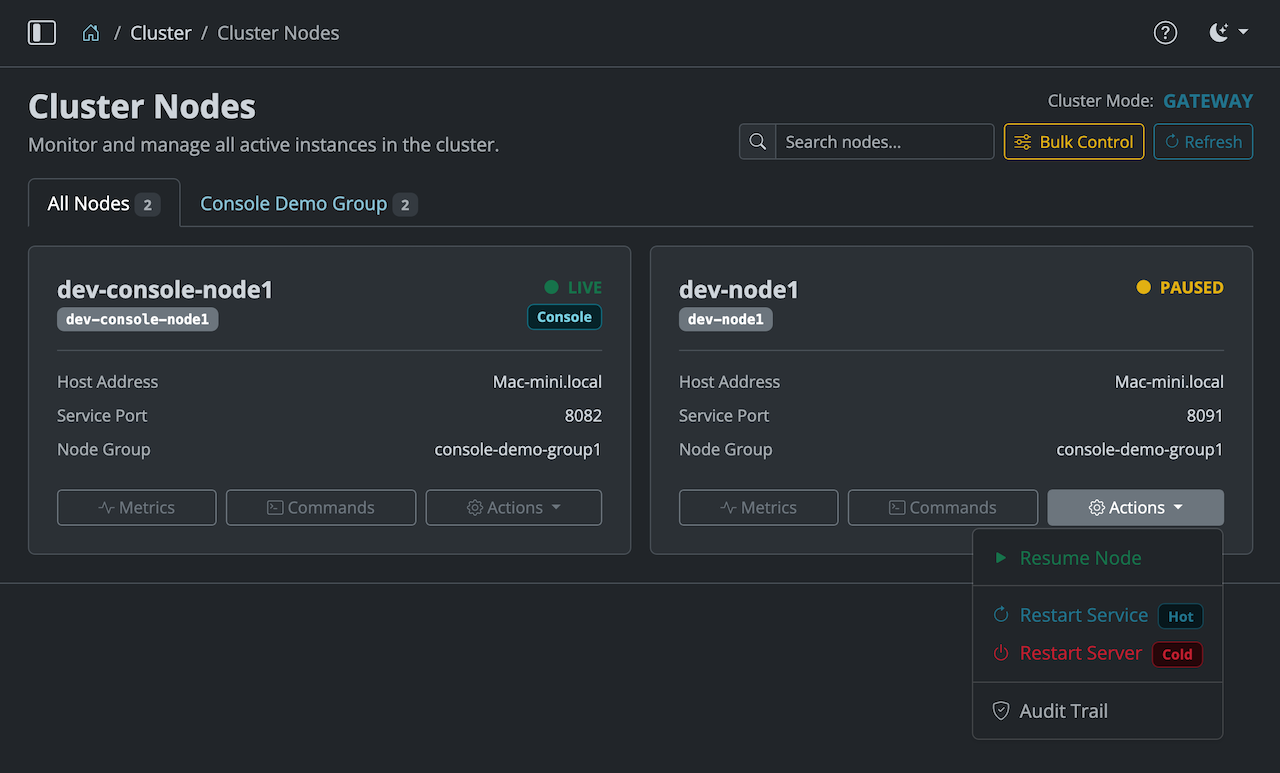Toggle the sidebar panel icon
This screenshot has width=1280, height=773.
(42, 32)
